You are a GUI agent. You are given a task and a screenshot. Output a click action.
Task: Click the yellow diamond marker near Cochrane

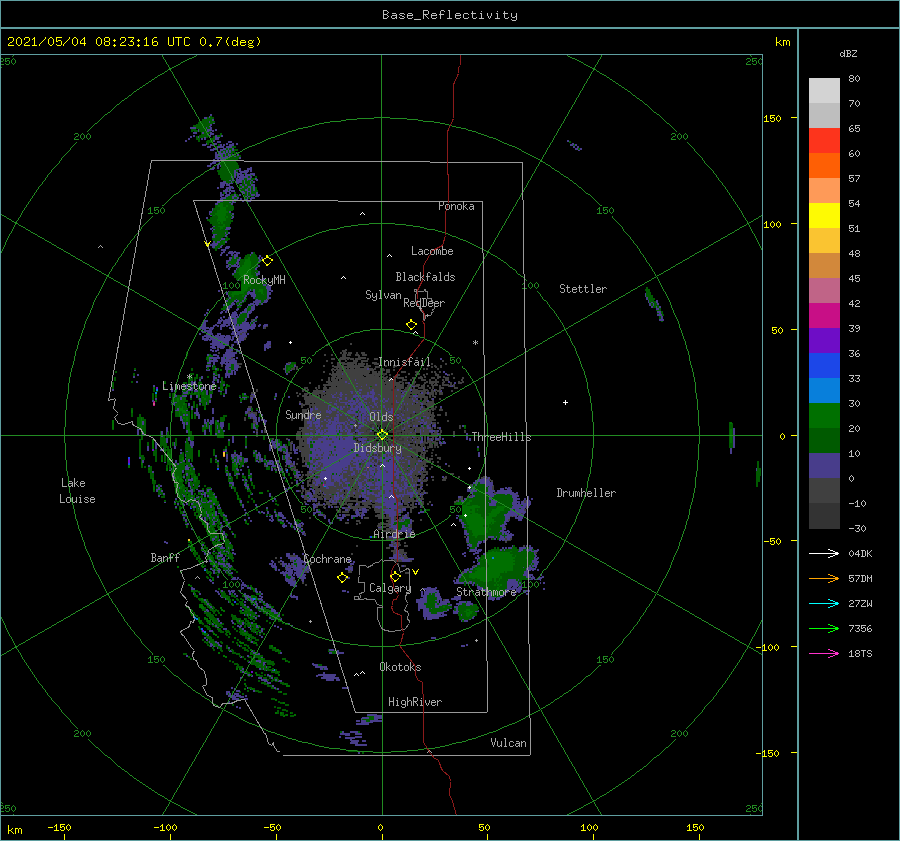[x=343, y=577]
